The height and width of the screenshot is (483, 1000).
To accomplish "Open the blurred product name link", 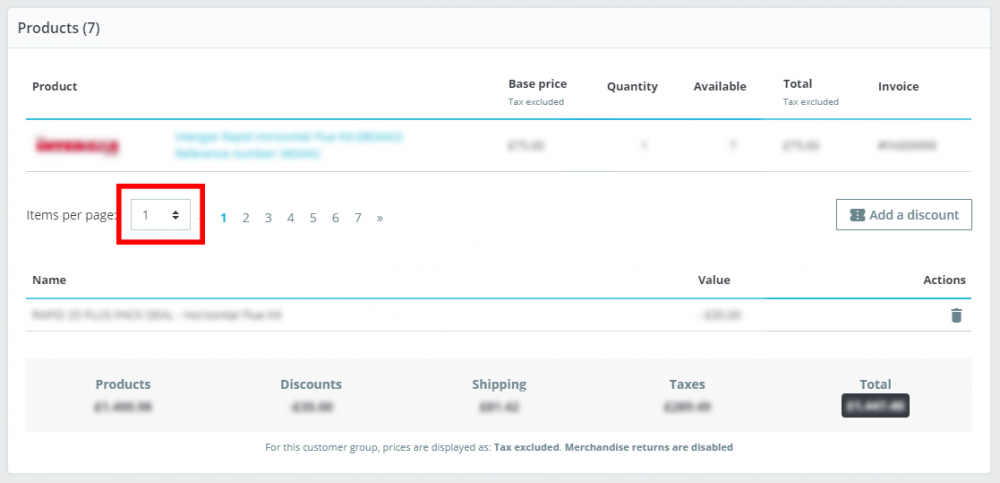I will (288, 137).
